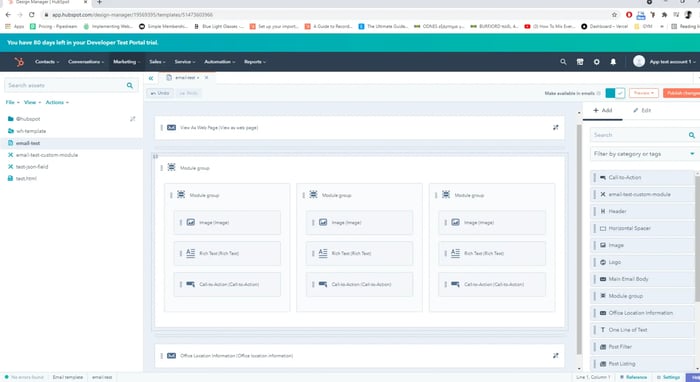This screenshot has width=700, height=382.
Task: Click the layout editor vertical scrollbar
Action: [x=579, y=239]
